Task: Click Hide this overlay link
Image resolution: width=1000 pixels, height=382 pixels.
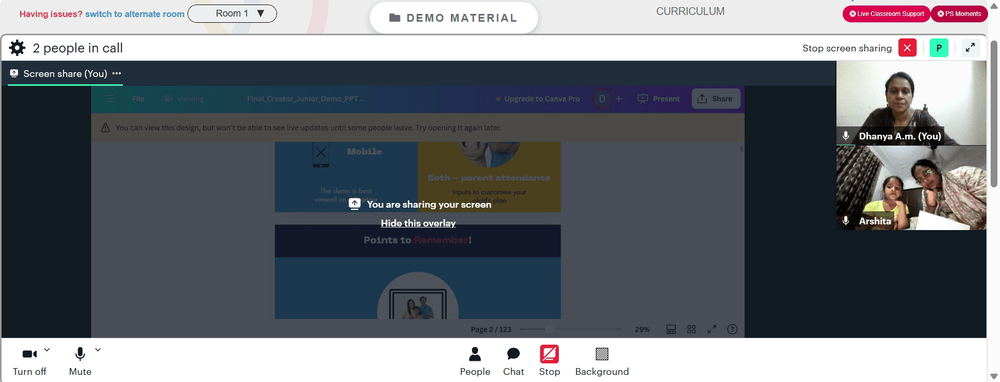Action: click(x=418, y=223)
